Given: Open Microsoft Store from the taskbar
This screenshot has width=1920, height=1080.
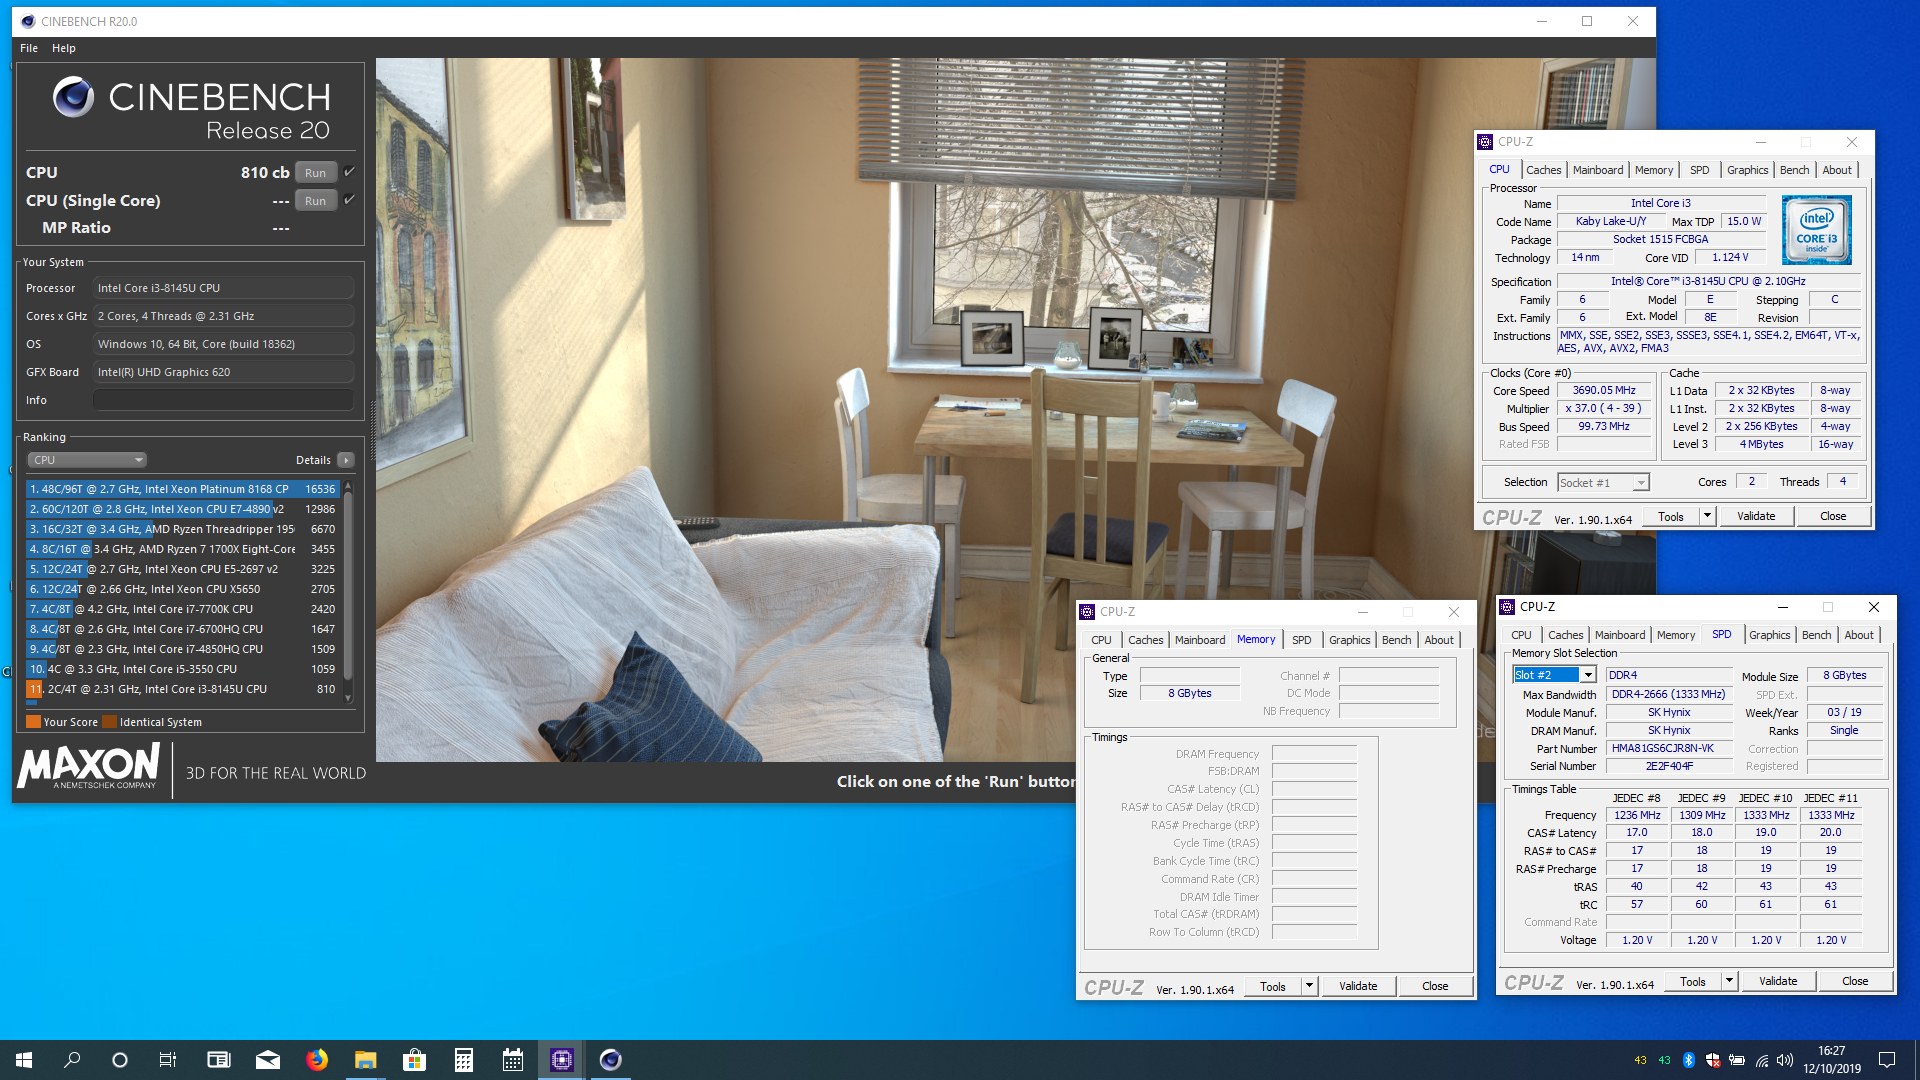Looking at the screenshot, I should (414, 1060).
